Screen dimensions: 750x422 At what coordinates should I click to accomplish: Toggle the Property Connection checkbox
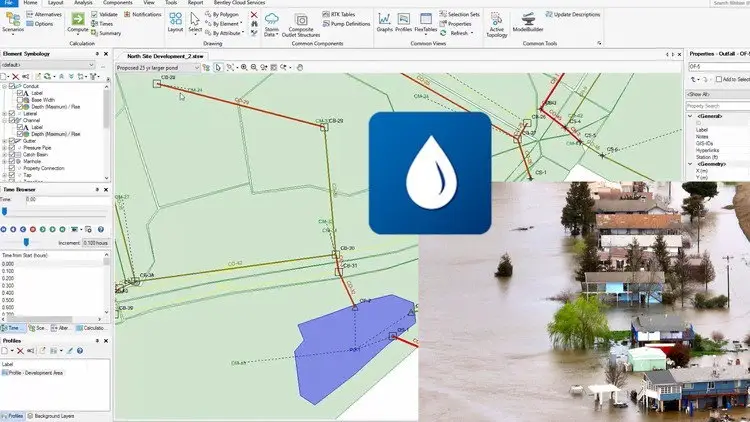click(x=12, y=168)
